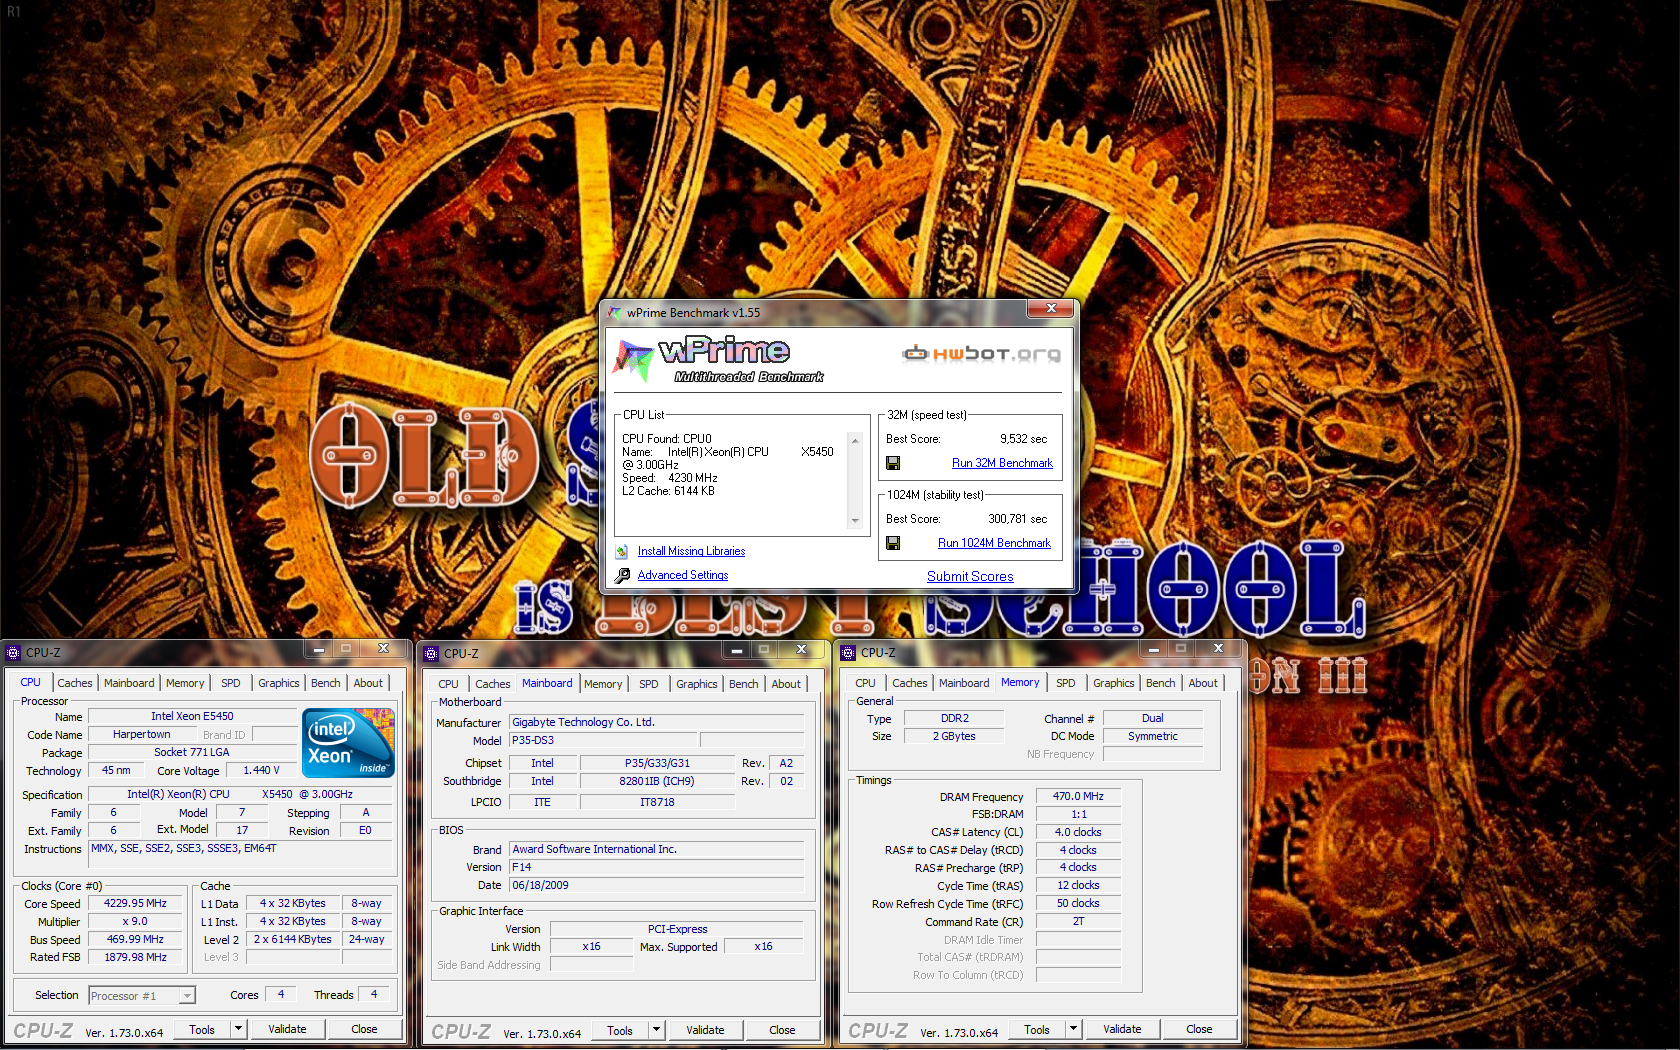This screenshot has width=1680, height=1050.
Task: Click the CAS# Latency value 4.0 clocks
Action: [1078, 832]
